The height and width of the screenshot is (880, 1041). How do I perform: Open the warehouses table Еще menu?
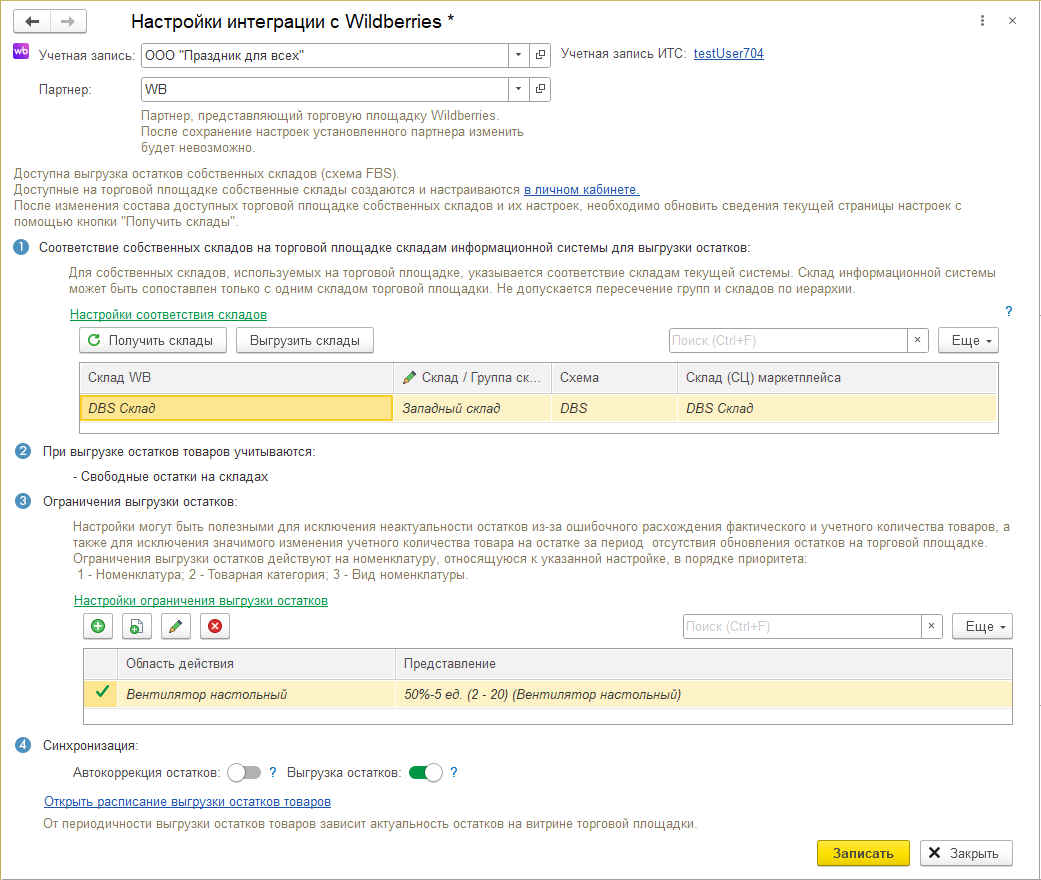pyautogui.click(x=967, y=341)
